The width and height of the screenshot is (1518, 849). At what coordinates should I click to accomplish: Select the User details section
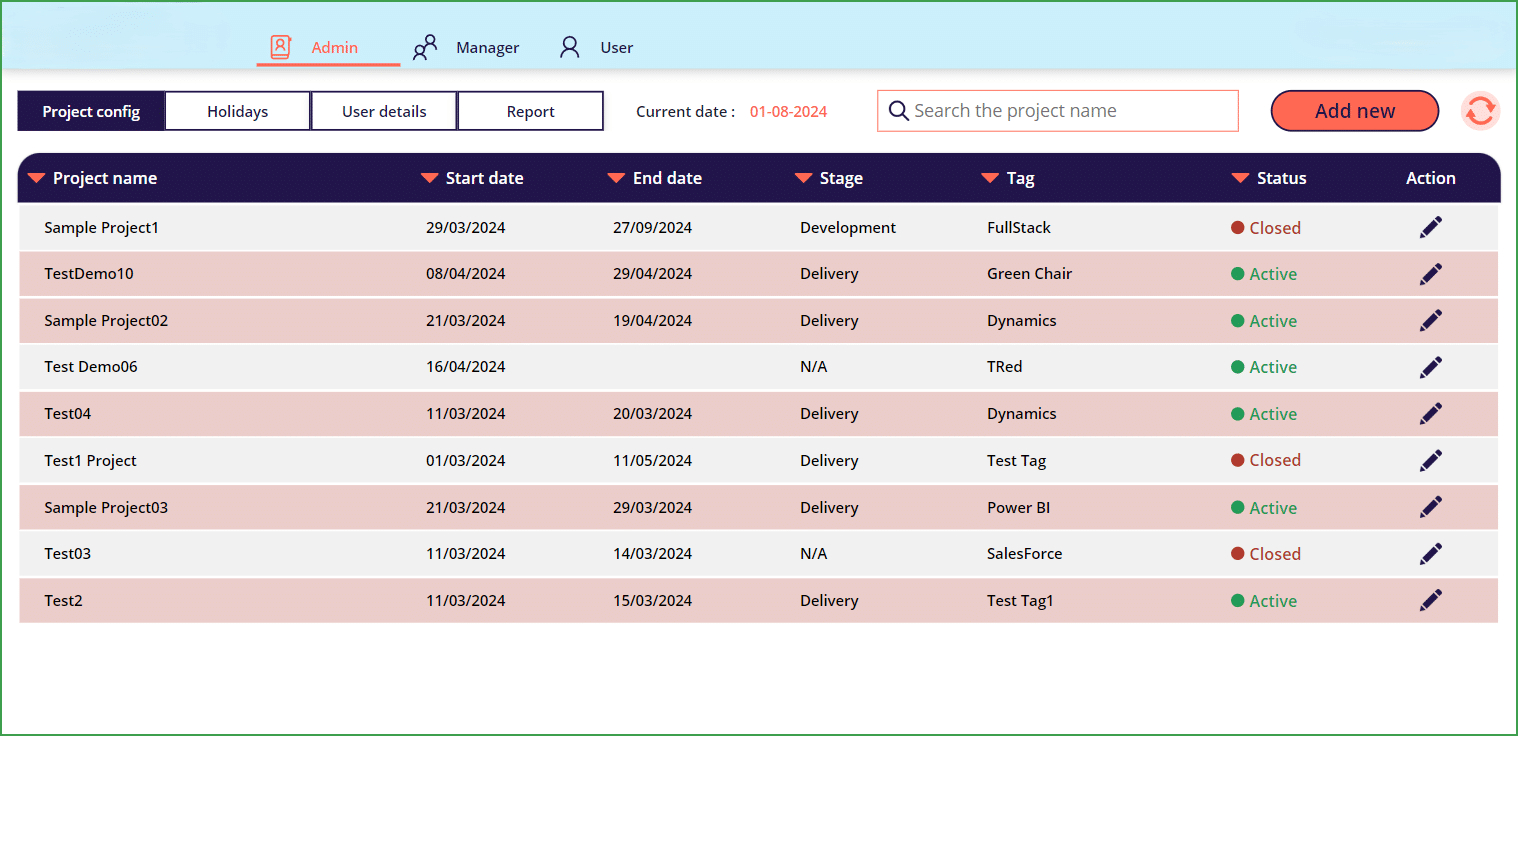pos(383,110)
